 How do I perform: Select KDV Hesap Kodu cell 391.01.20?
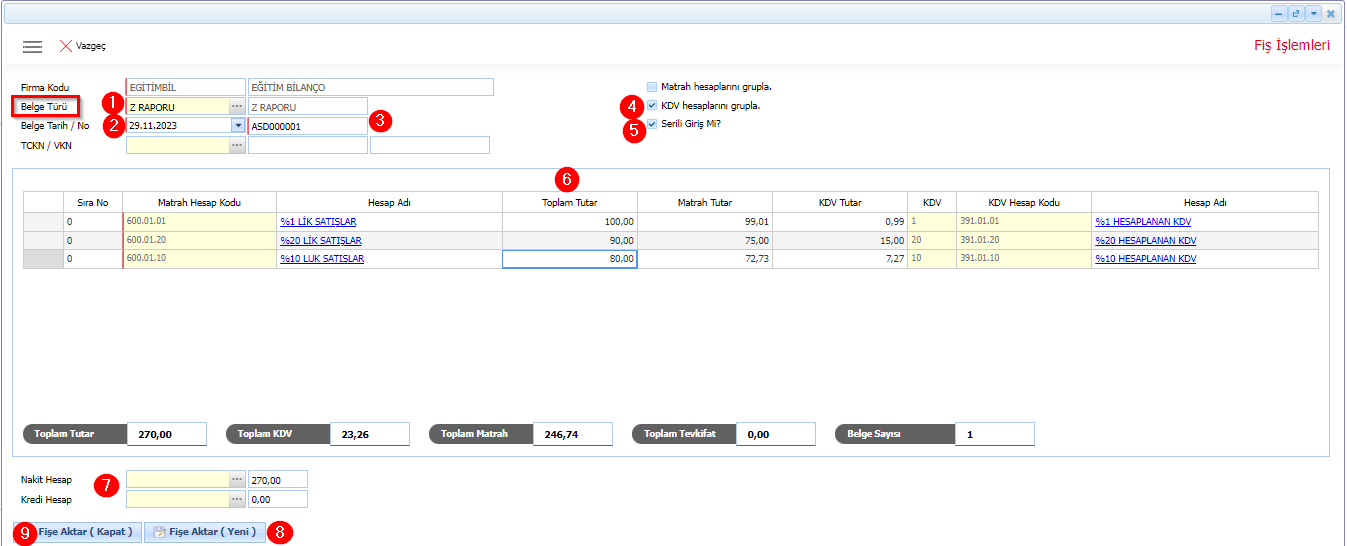click(x=1024, y=241)
